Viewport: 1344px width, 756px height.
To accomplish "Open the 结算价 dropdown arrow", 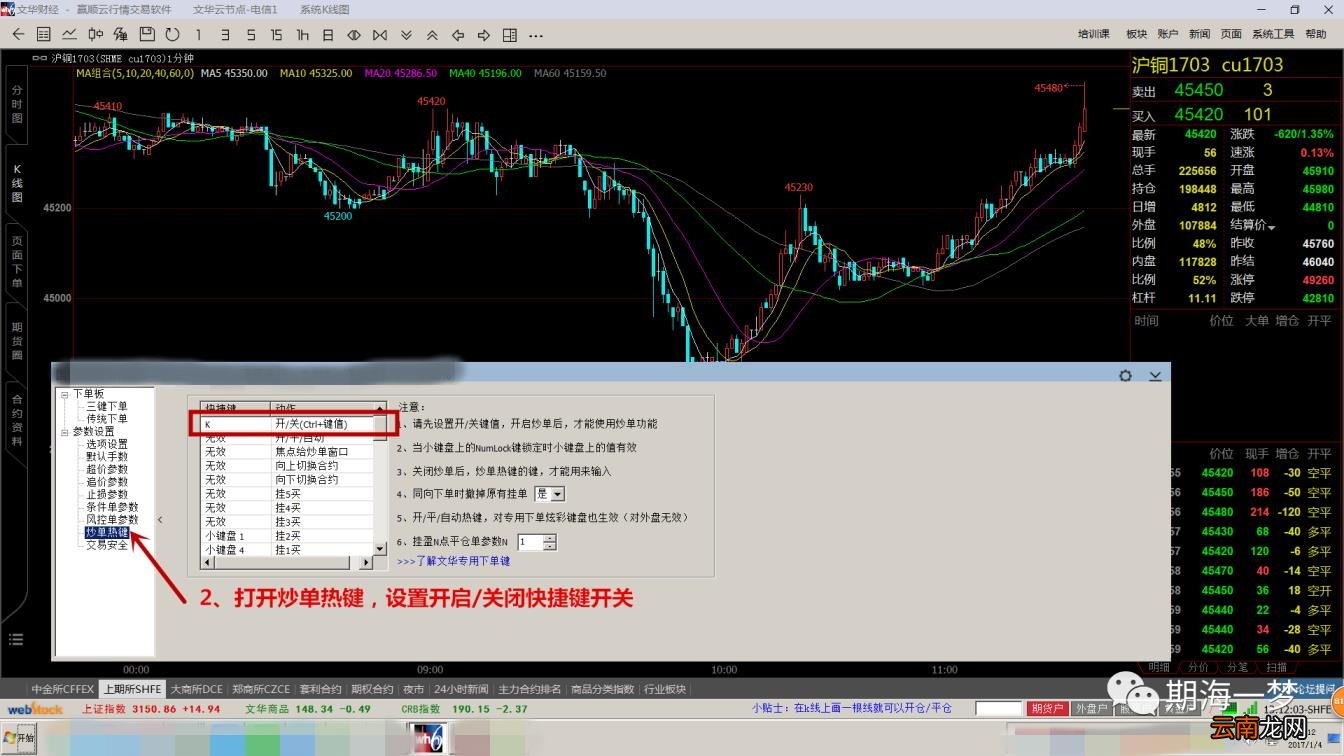I will pyautogui.click(x=1272, y=227).
